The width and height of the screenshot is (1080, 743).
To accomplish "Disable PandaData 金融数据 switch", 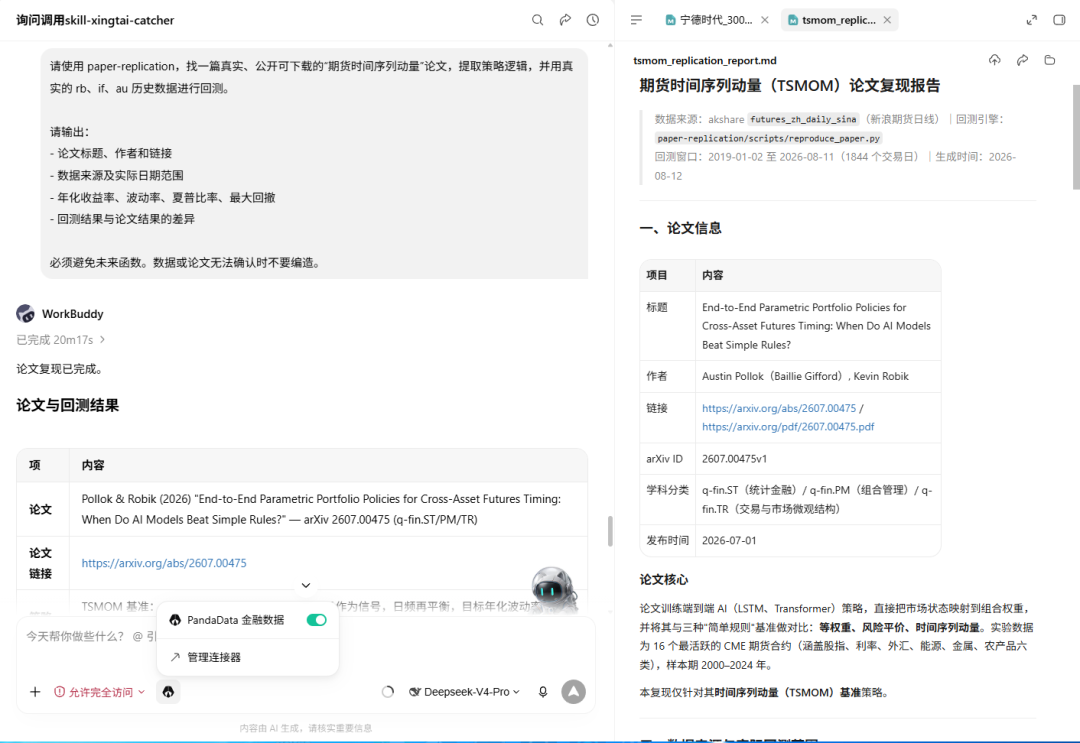I will point(317,620).
